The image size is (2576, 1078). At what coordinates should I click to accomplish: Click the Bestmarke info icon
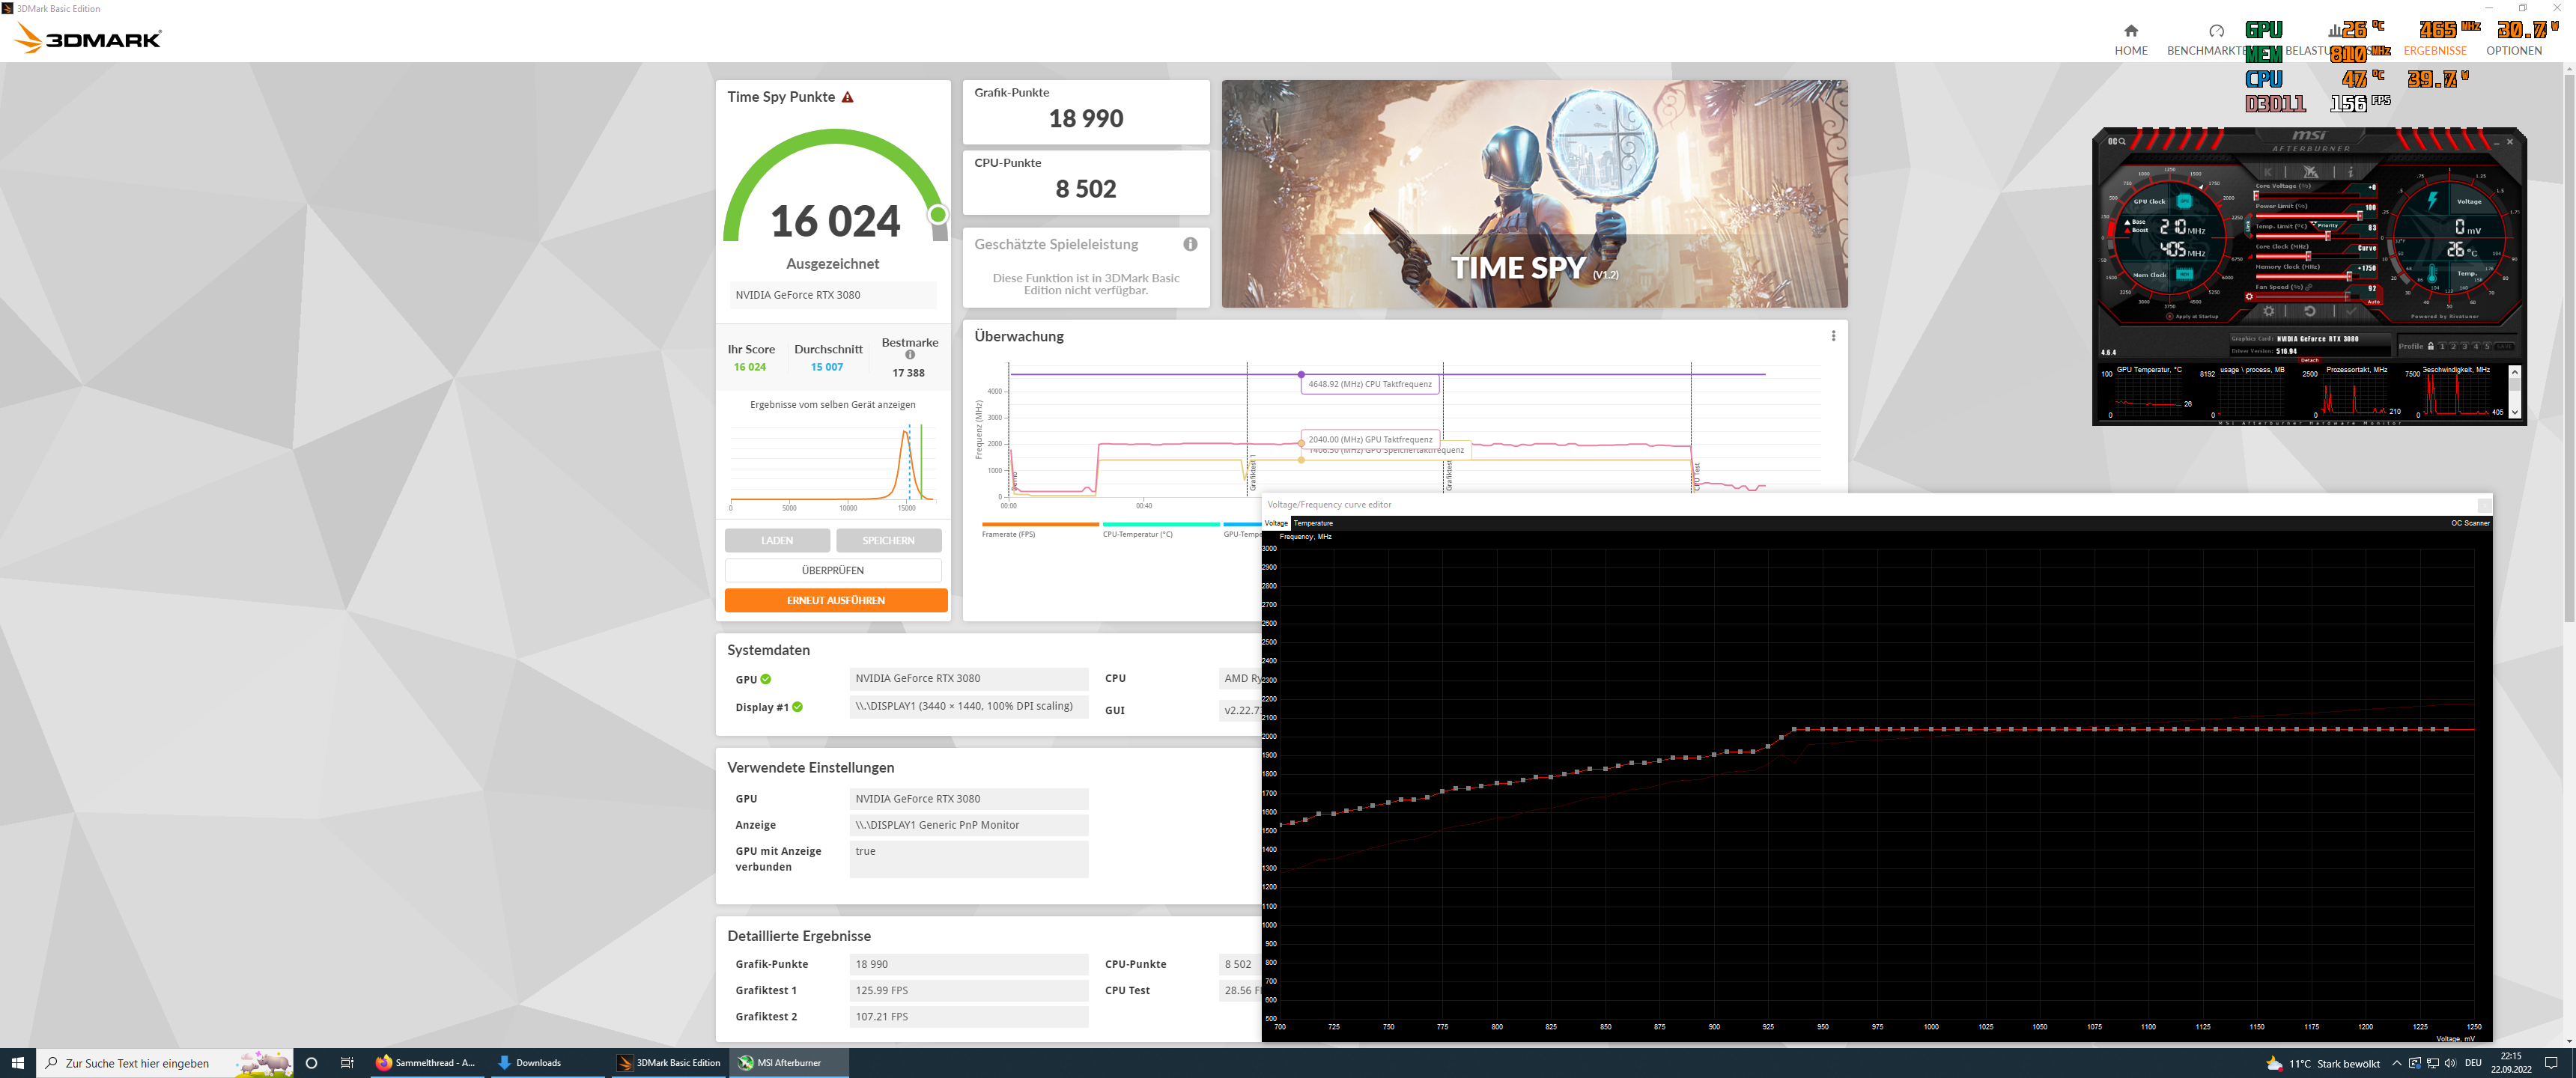910,355
